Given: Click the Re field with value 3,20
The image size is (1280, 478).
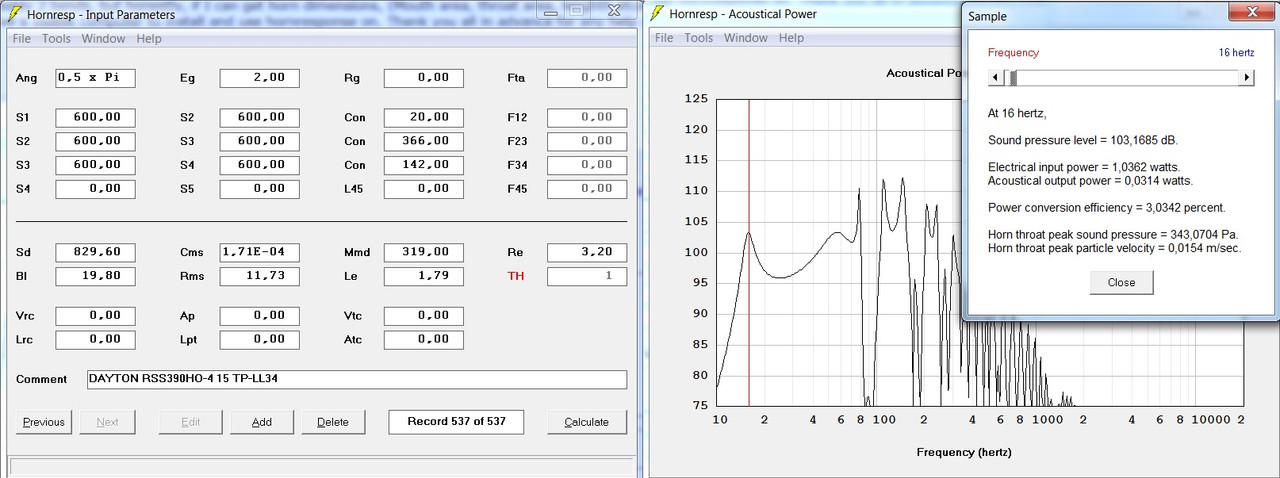Looking at the screenshot, I should click(x=587, y=252).
